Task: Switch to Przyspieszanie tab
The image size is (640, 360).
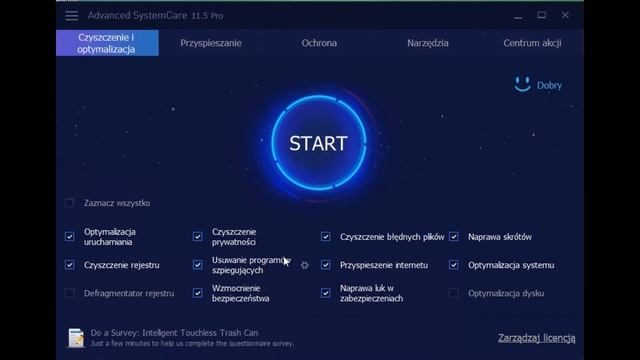Action: coord(211,43)
